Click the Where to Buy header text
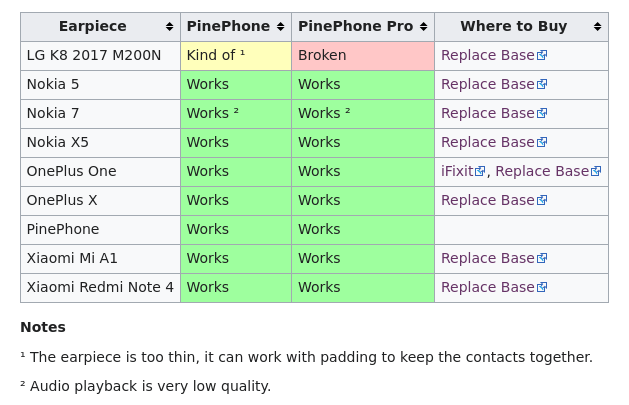This screenshot has width=629, height=405. tap(513, 27)
